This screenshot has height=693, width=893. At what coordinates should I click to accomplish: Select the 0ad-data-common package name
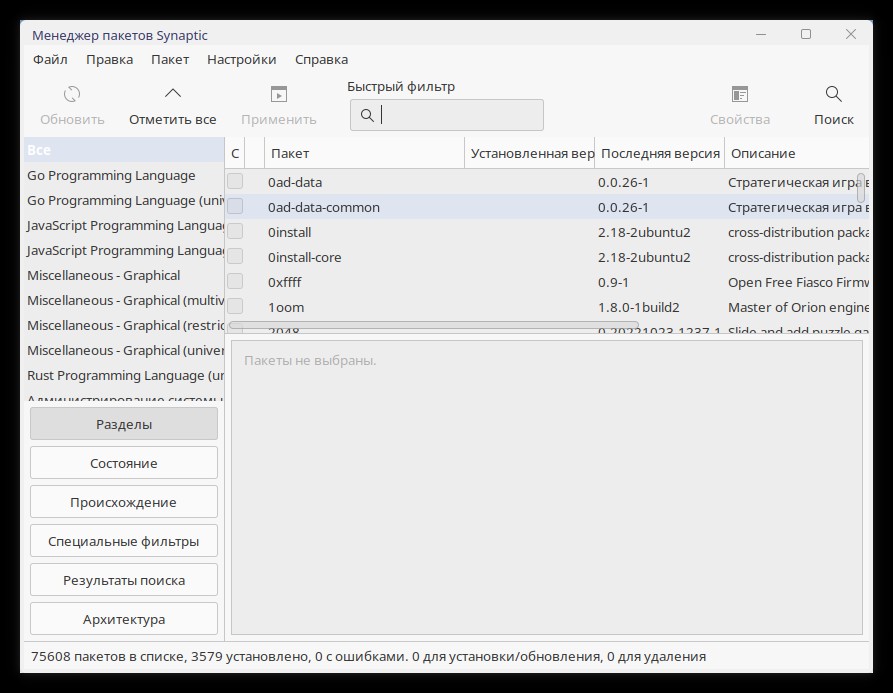click(x=324, y=207)
